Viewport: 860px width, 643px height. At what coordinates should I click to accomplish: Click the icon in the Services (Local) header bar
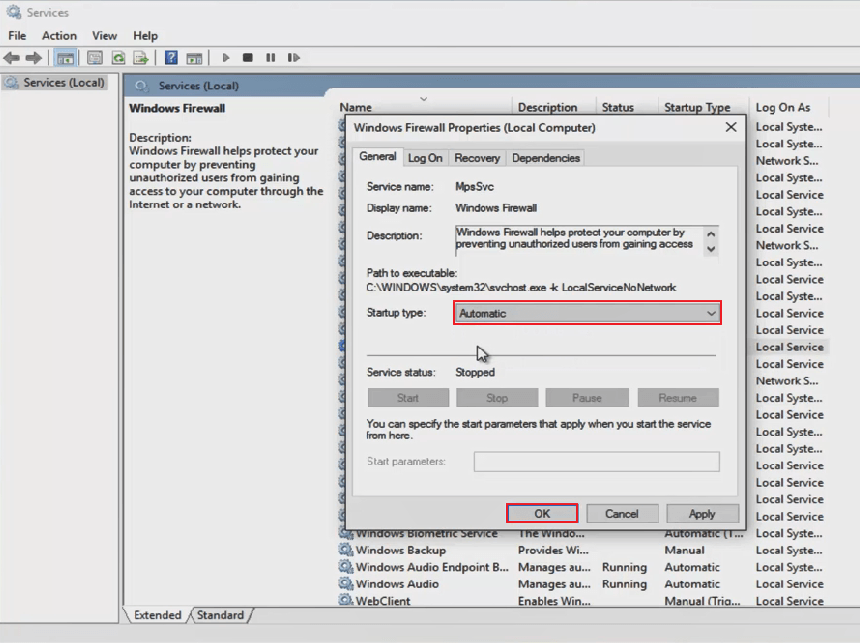[142, 86]
